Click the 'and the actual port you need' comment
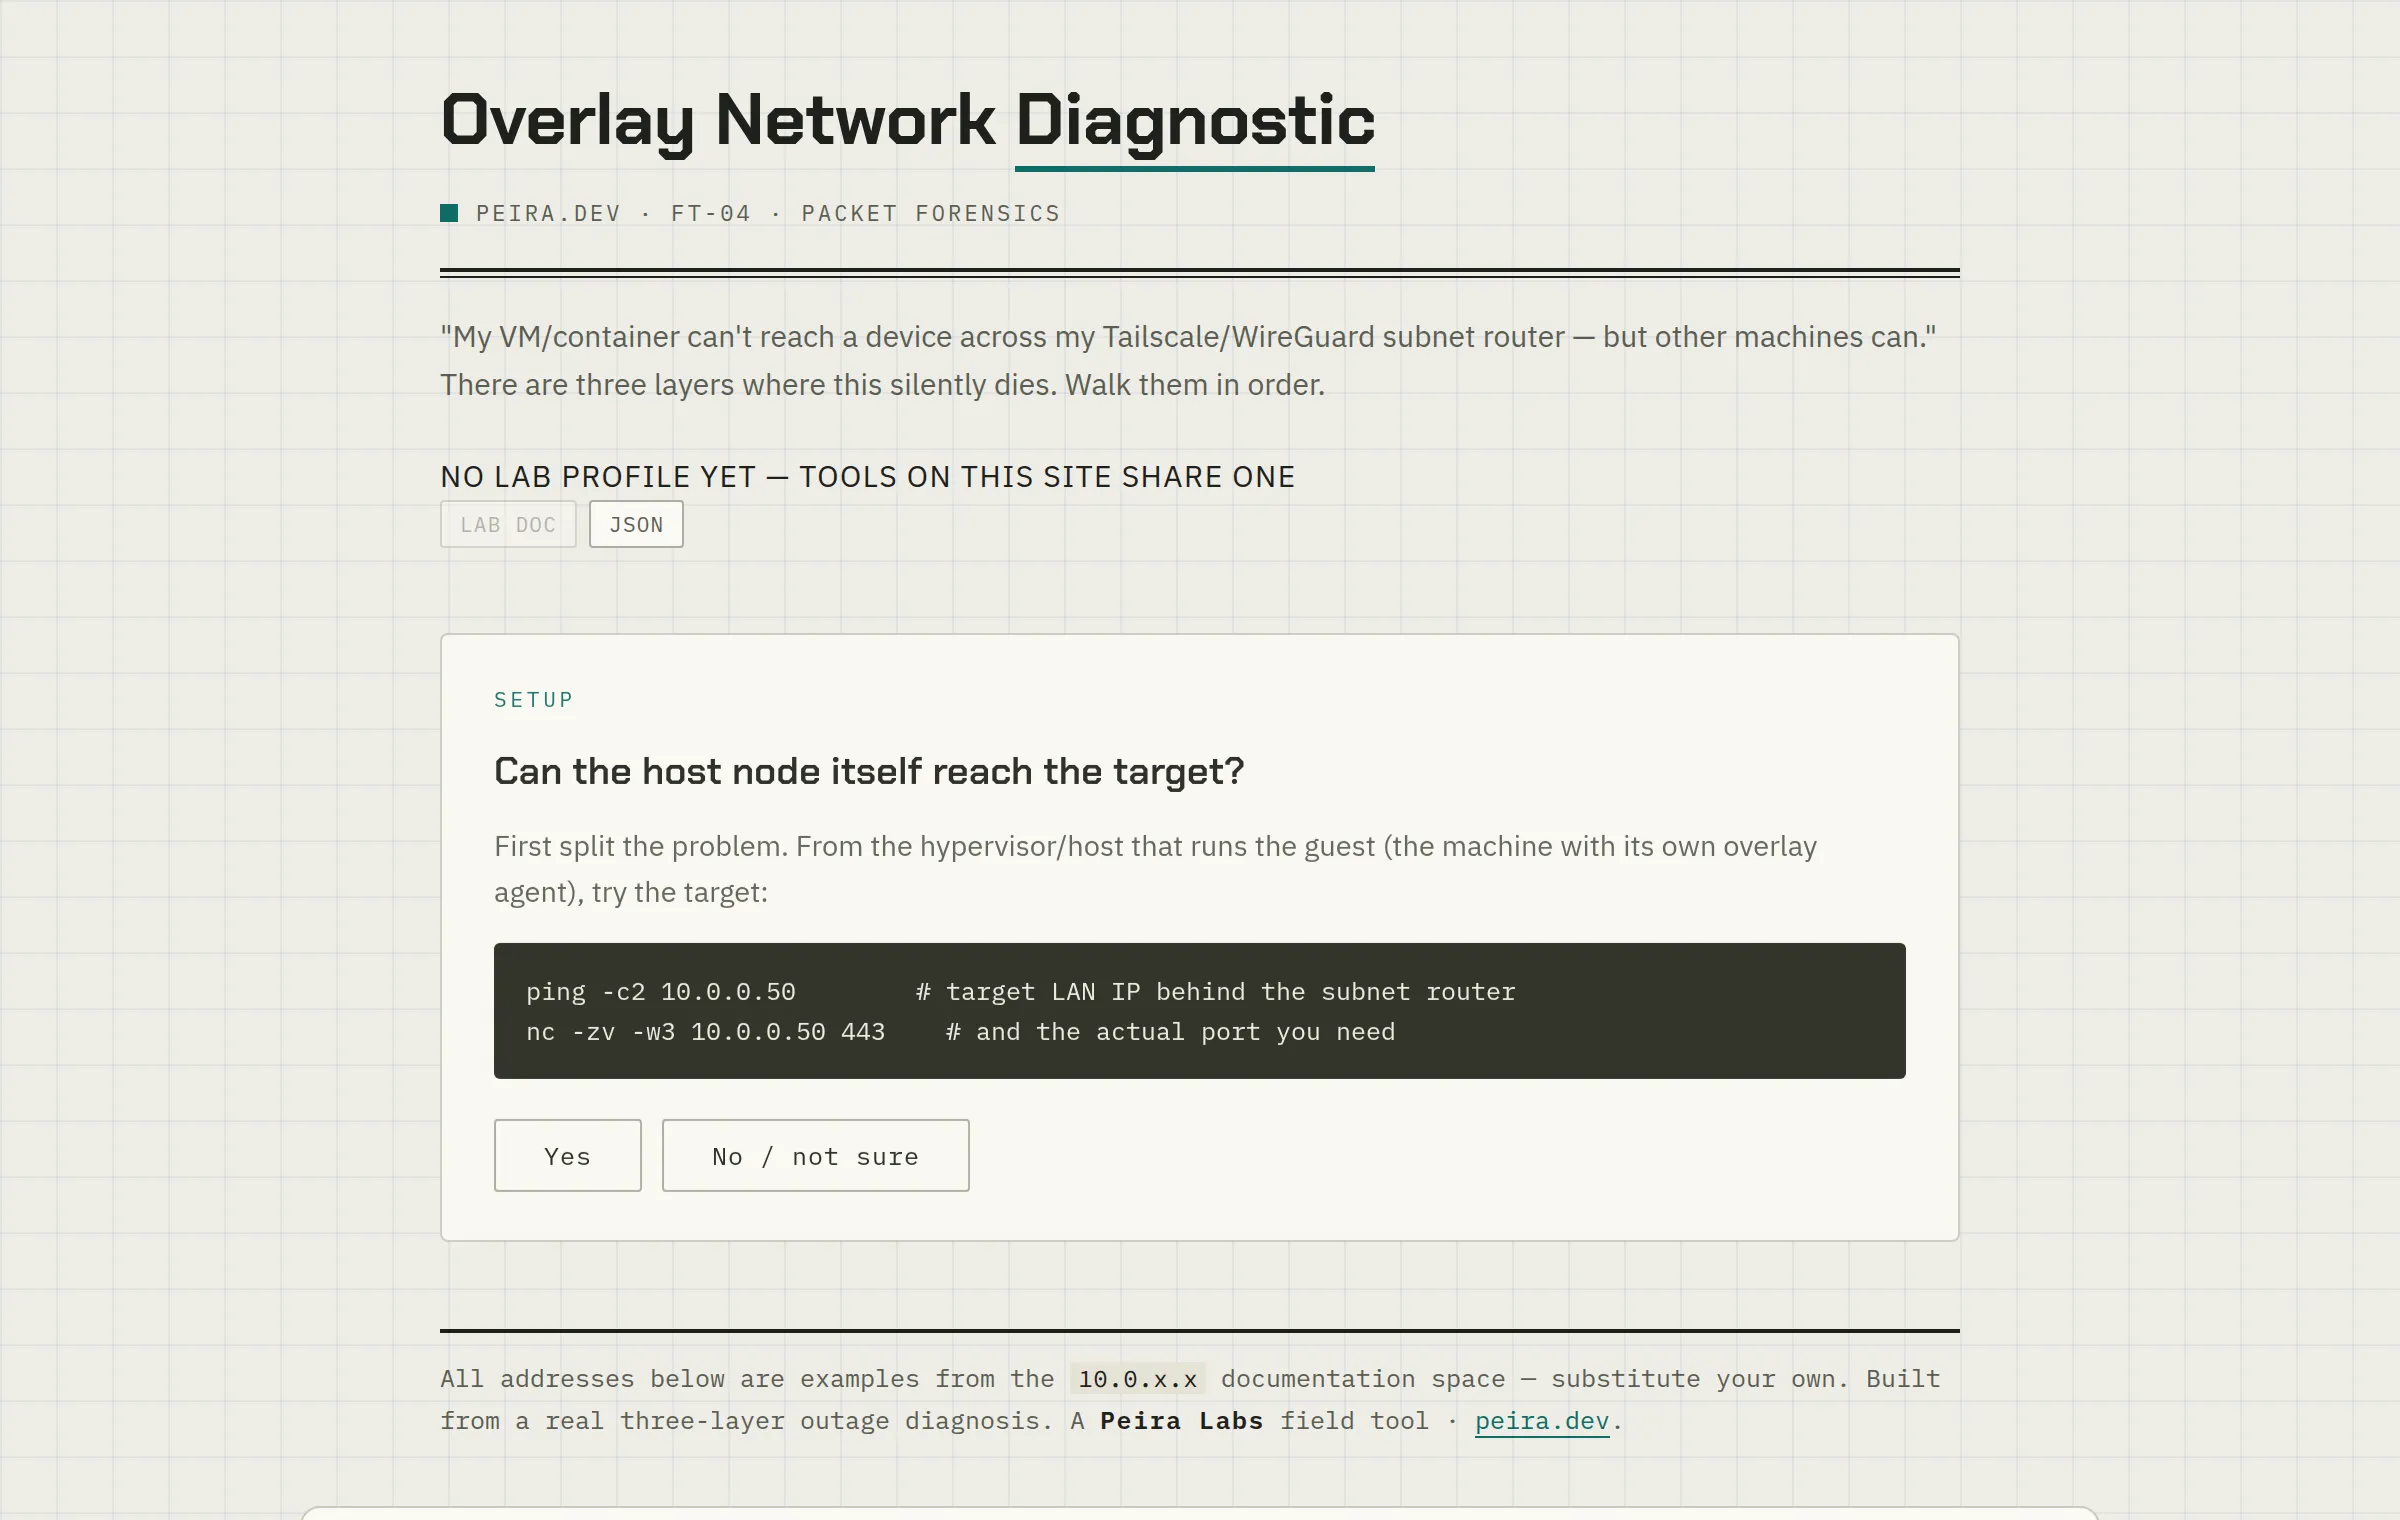The height and width of the screenshot is (1520, 2400). coord(1170,1032)
